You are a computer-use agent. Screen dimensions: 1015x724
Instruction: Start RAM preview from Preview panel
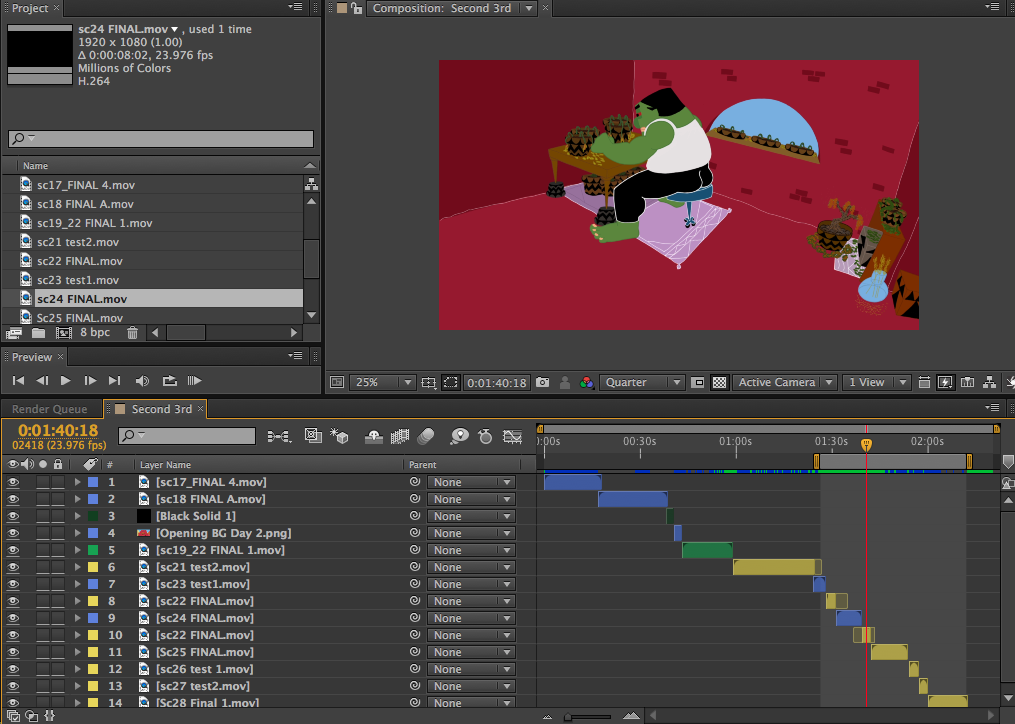coord(194,381)
